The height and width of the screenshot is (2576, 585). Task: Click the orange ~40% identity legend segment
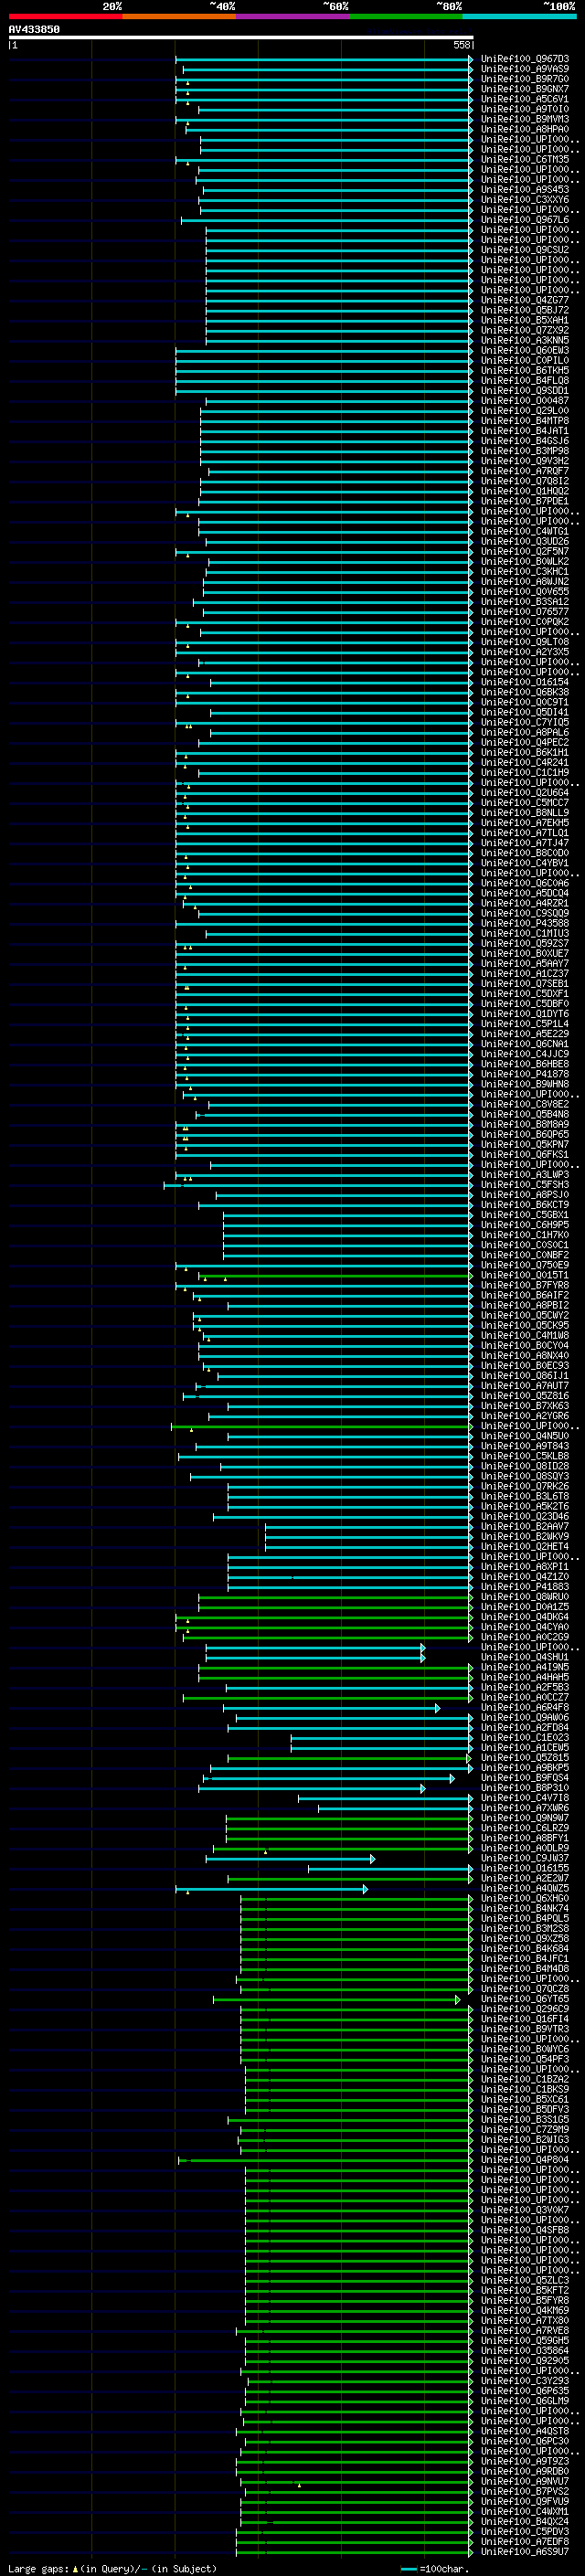(179, 16)
